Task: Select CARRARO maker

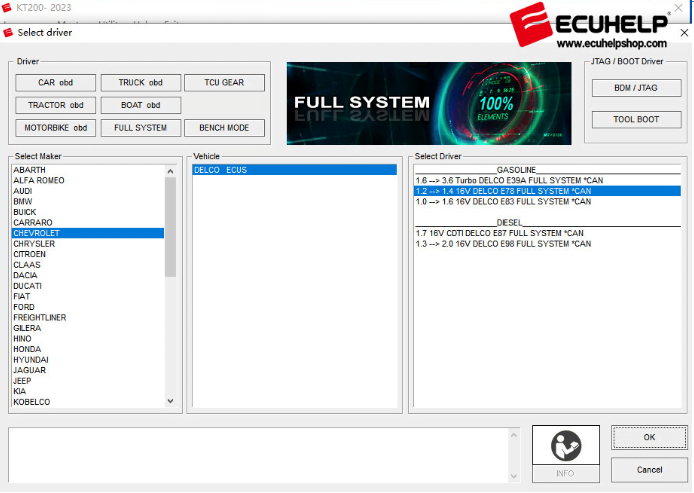Action: pos(88,223)
